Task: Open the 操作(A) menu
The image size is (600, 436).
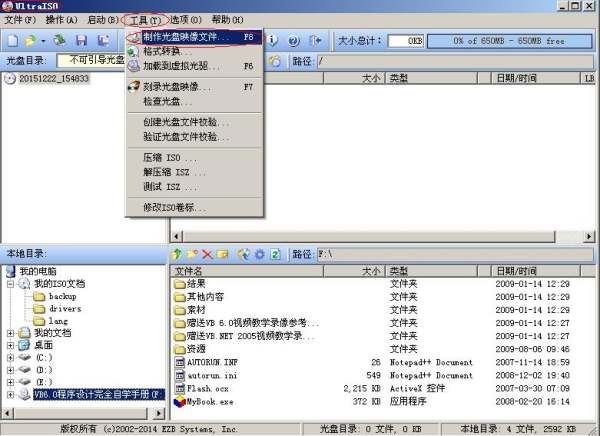Action: [61, 20]
